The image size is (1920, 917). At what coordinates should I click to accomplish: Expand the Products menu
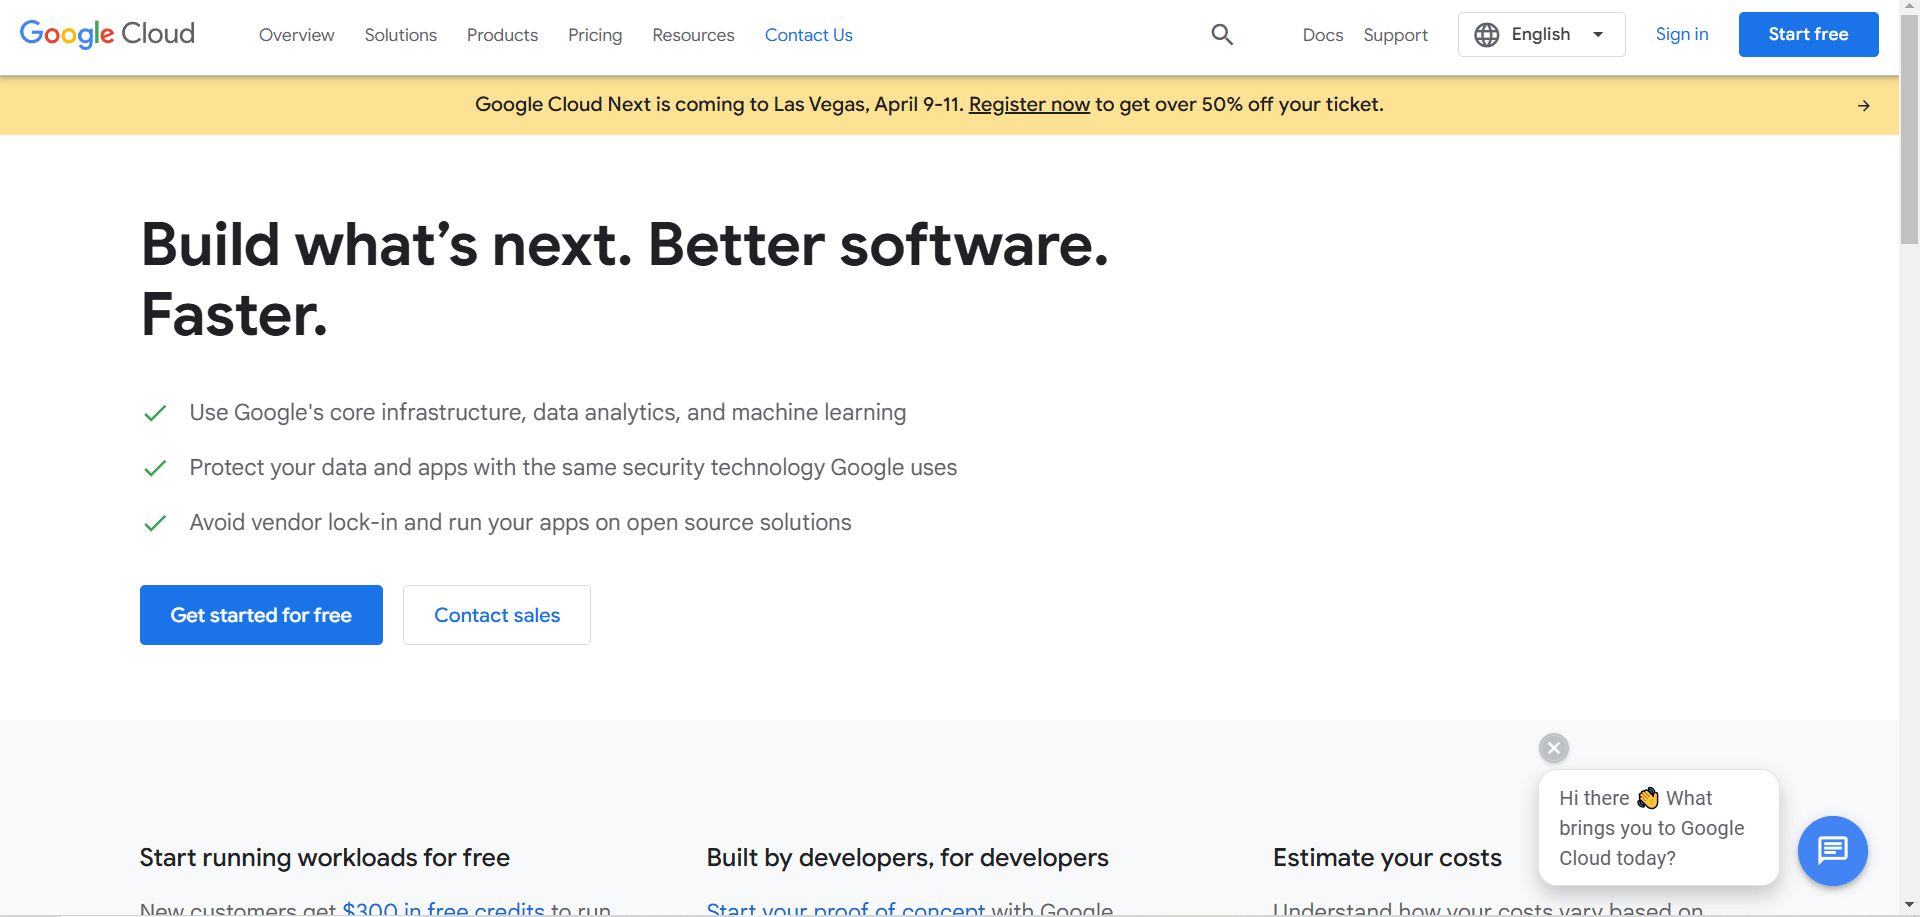(x=502, y=35)
